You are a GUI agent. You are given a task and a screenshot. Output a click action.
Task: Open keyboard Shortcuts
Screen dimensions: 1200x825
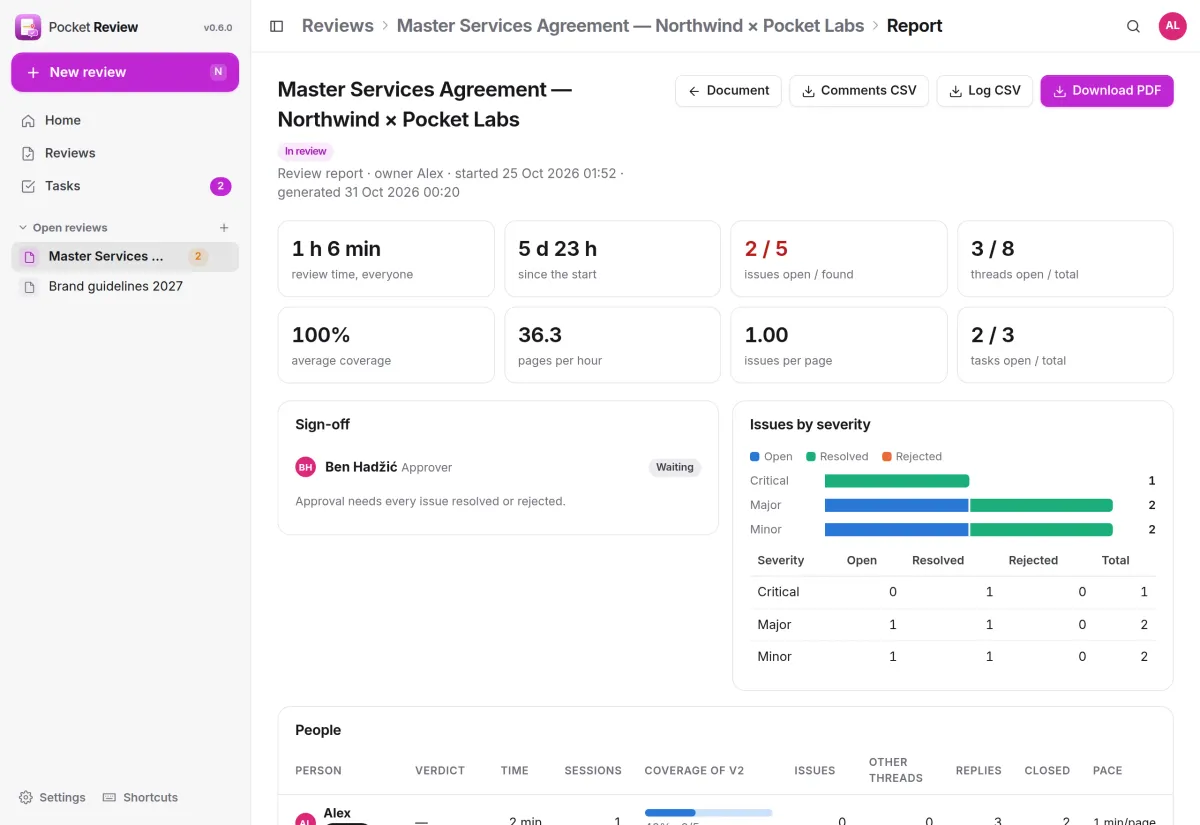(x=140, y=797)
